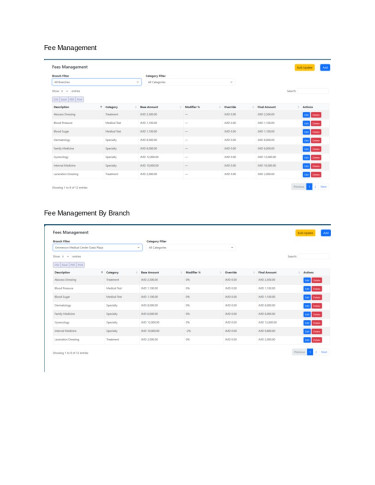Sort by Modifier % in By Branch table
Screen dimensions: 375x485
(x=204, y=272)
